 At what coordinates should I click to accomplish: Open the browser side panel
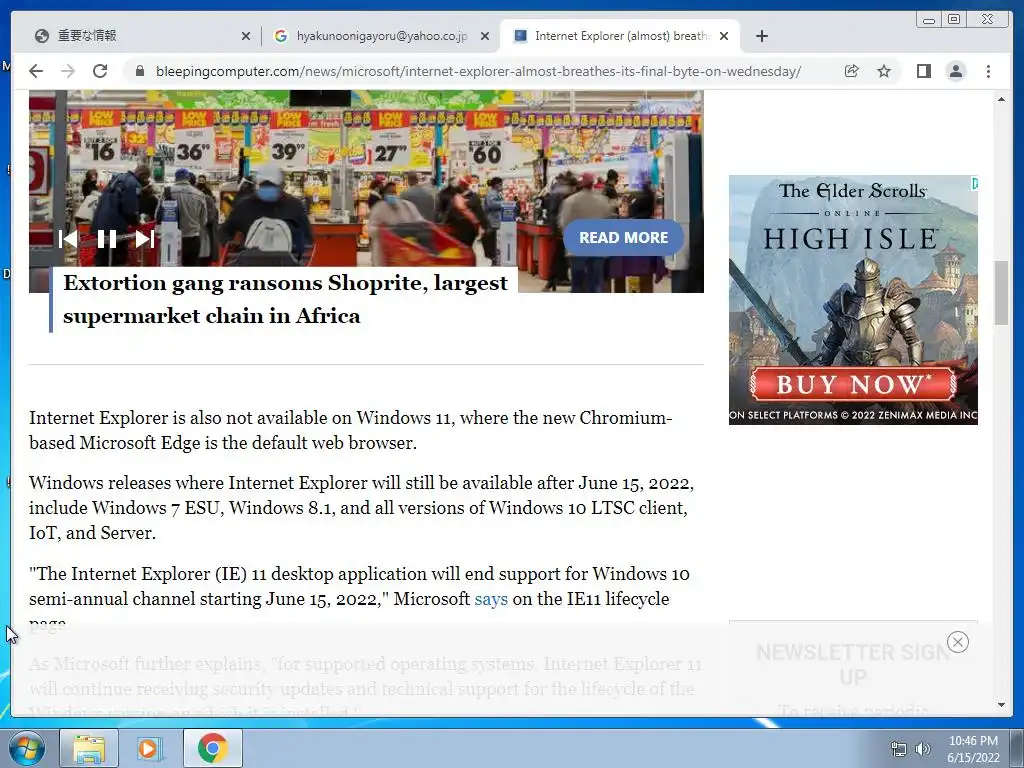923,71
